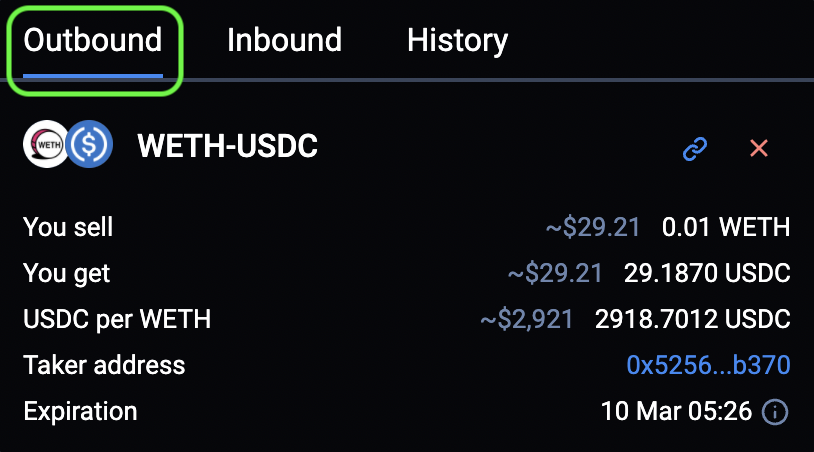
Task: Switch to the Outbound tab
Action: click(93, 41)
